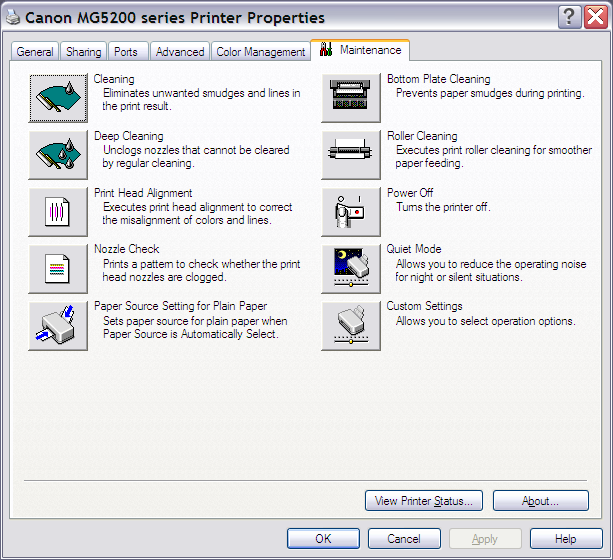Open the Ports tab
613x560 pixels.
click(126, 52)
